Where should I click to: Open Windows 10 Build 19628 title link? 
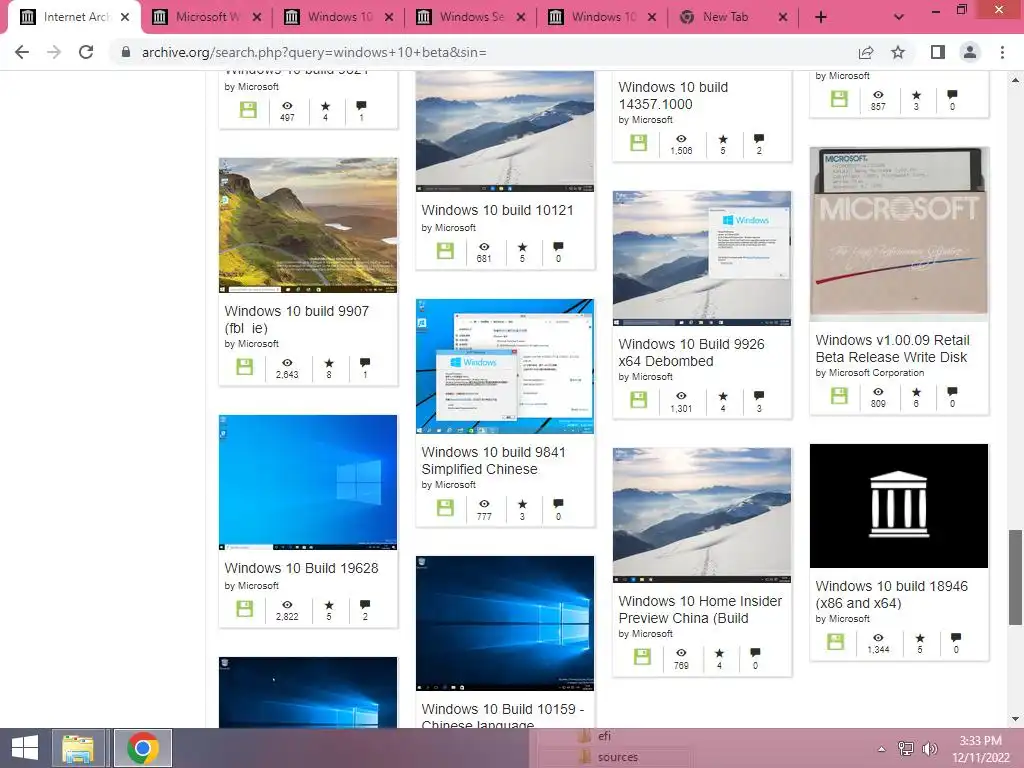click(301, 568)
